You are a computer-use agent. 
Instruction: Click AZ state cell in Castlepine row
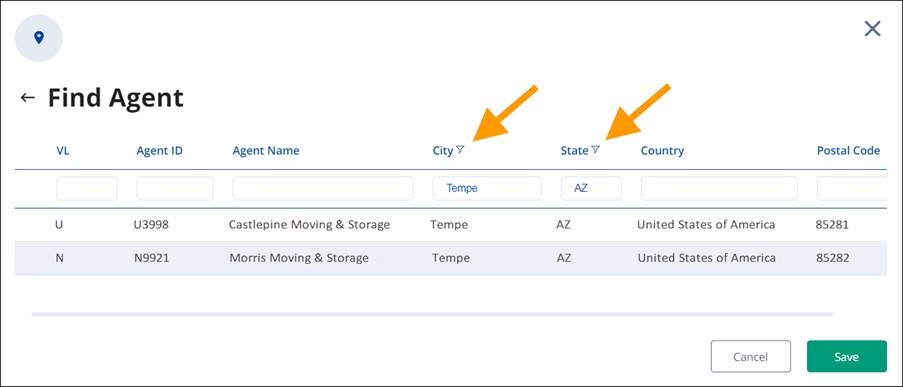(564, 225)
